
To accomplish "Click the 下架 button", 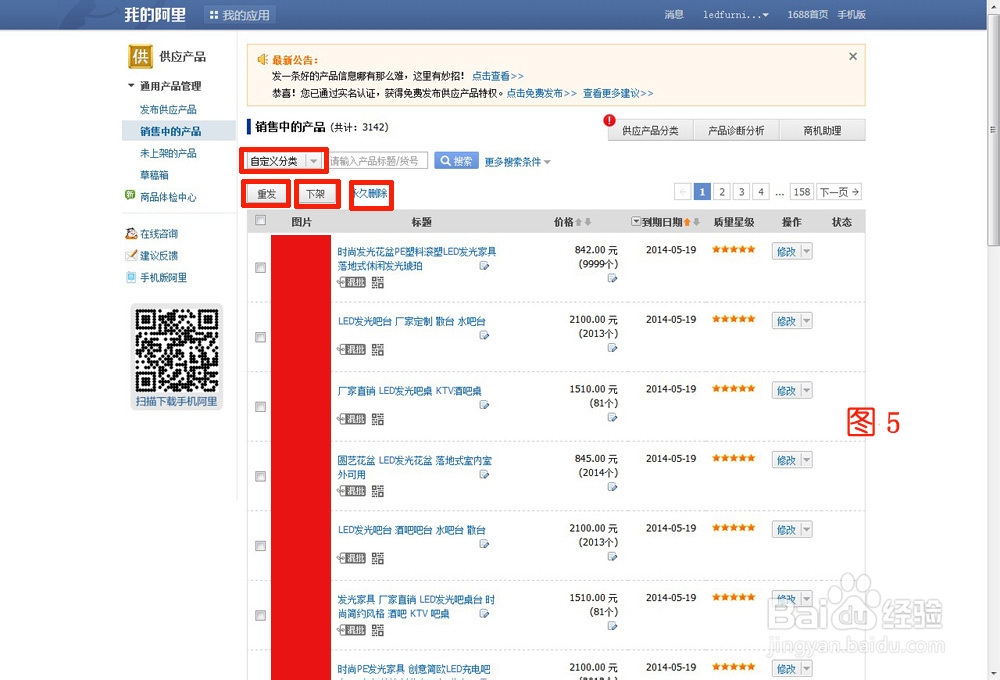I will pos(316,194).
